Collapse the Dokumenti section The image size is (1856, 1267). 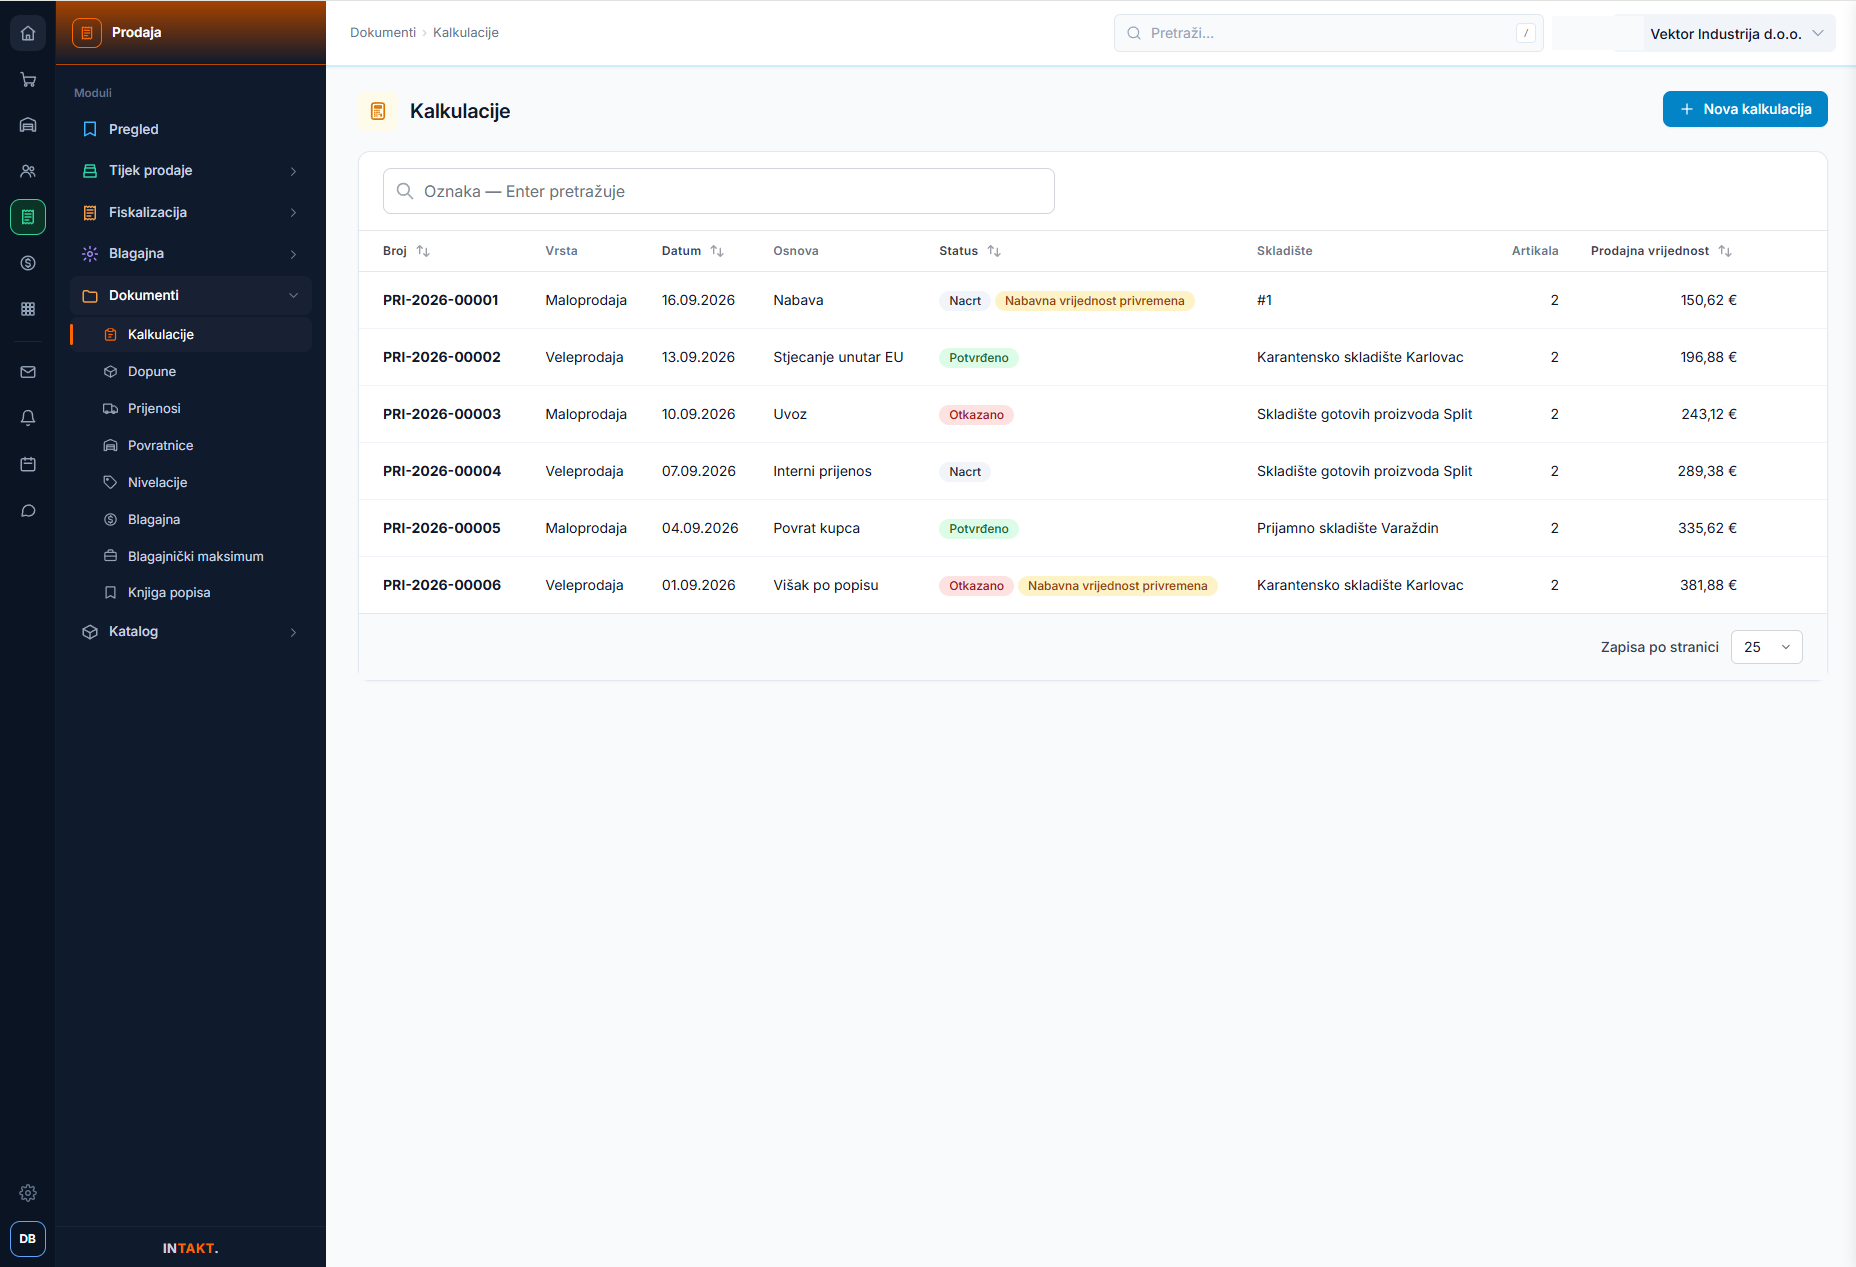[190, 295]
